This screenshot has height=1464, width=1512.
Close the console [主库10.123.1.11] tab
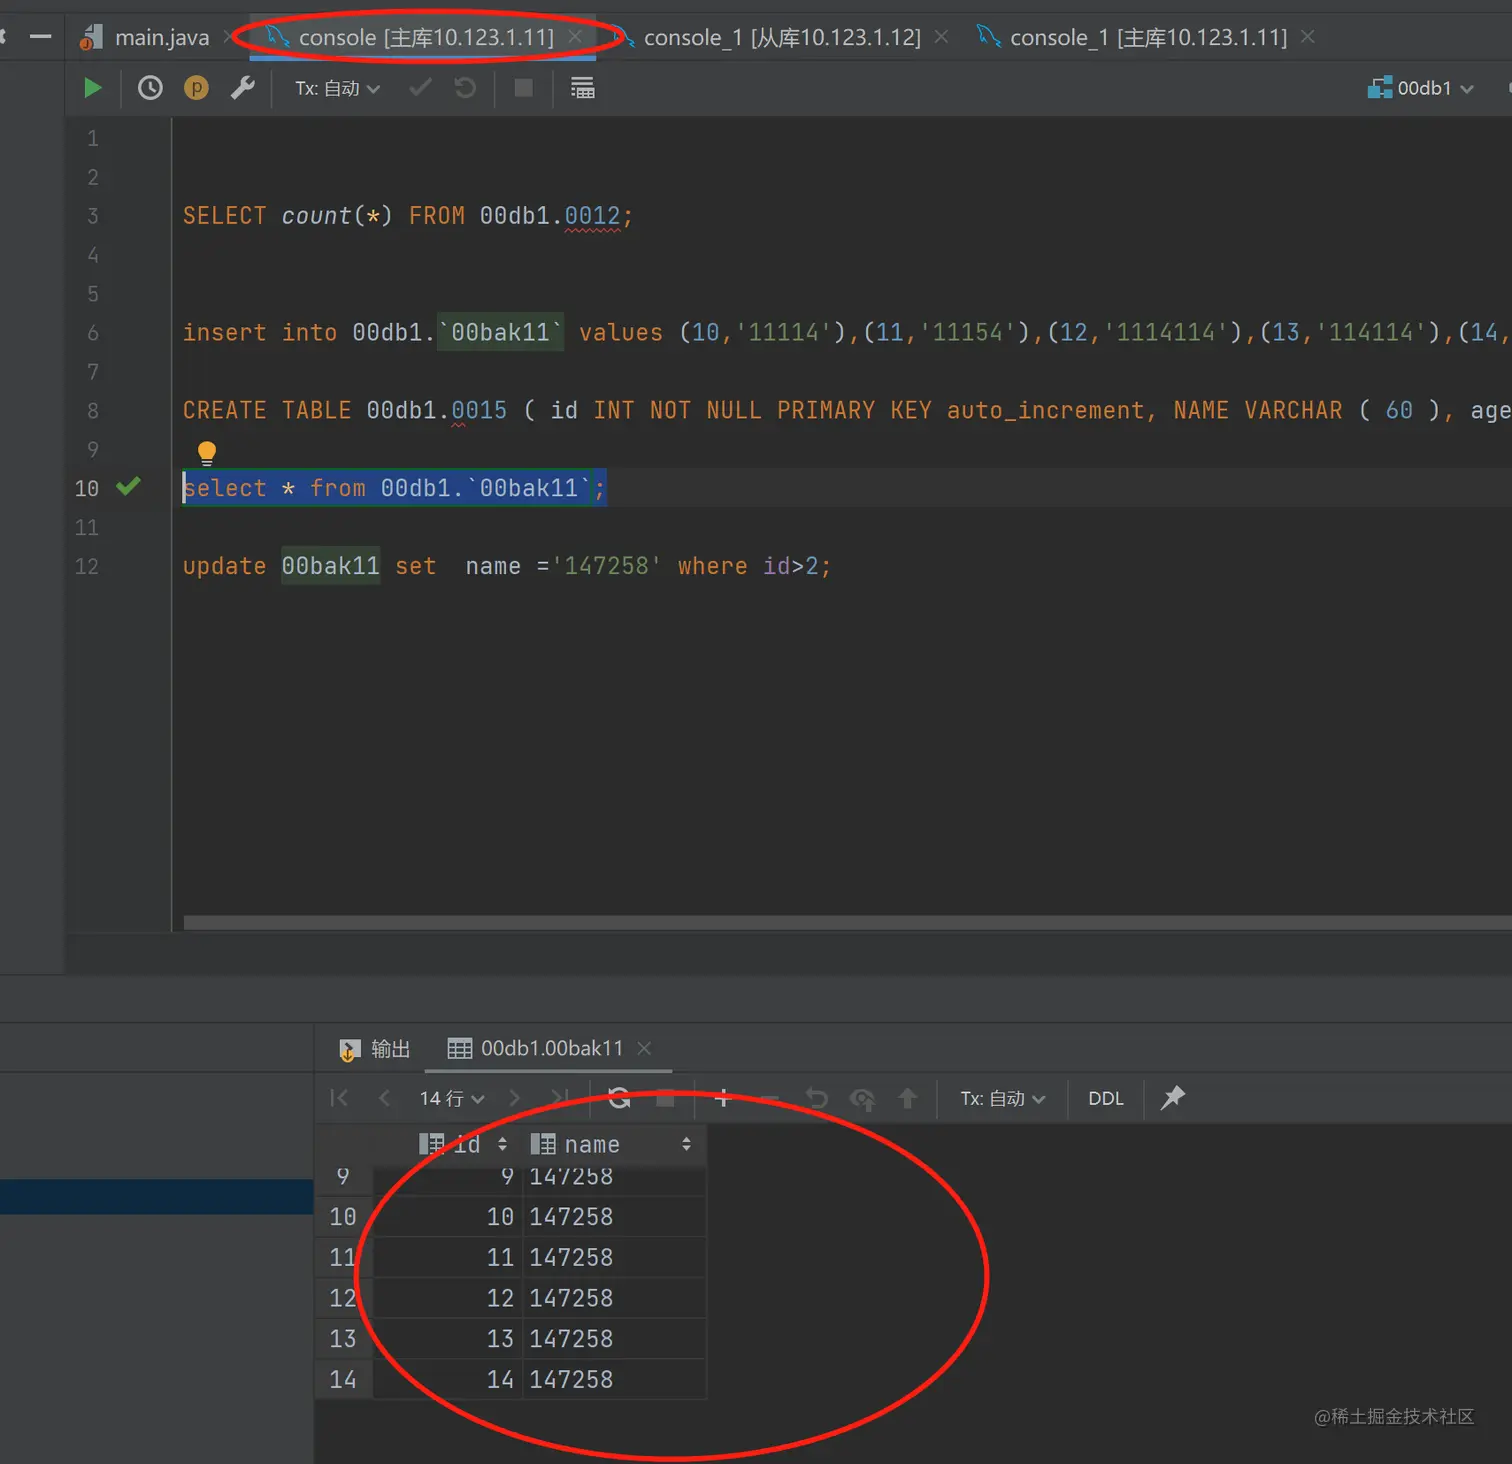[575, 37]
